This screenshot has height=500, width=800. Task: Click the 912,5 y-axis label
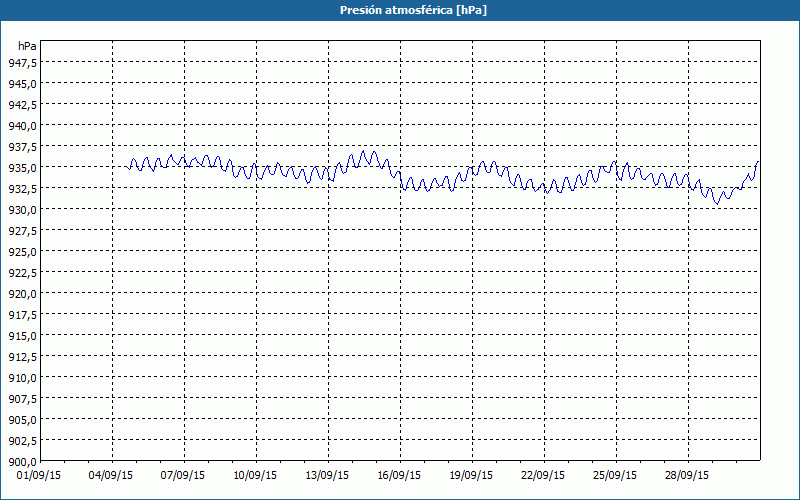click(22, 357)
